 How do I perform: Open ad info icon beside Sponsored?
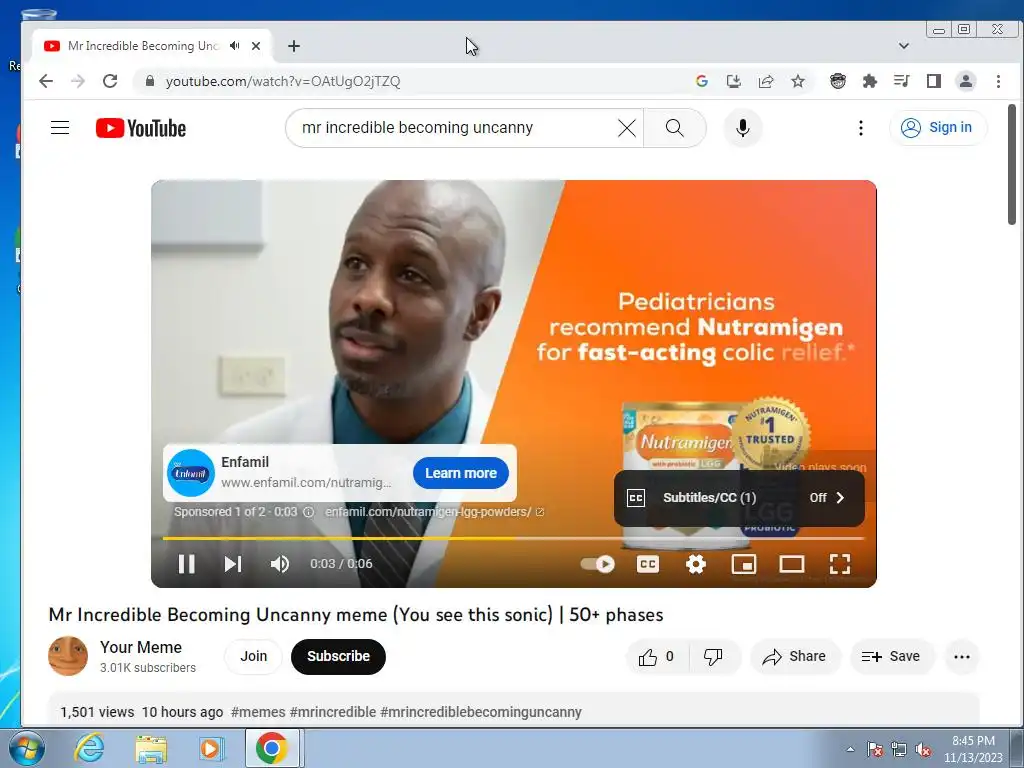point(309,512)
